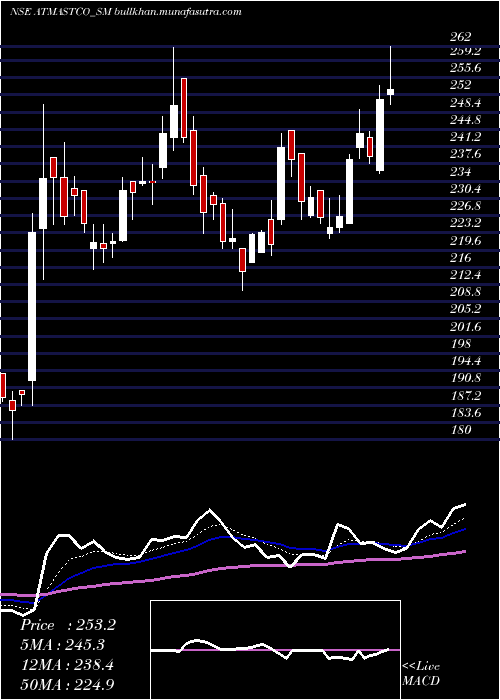This screenshot has height=700, width=500.
Task: Click the 234 price axis label
Action: pyautogui.click(x=461, y=172)
